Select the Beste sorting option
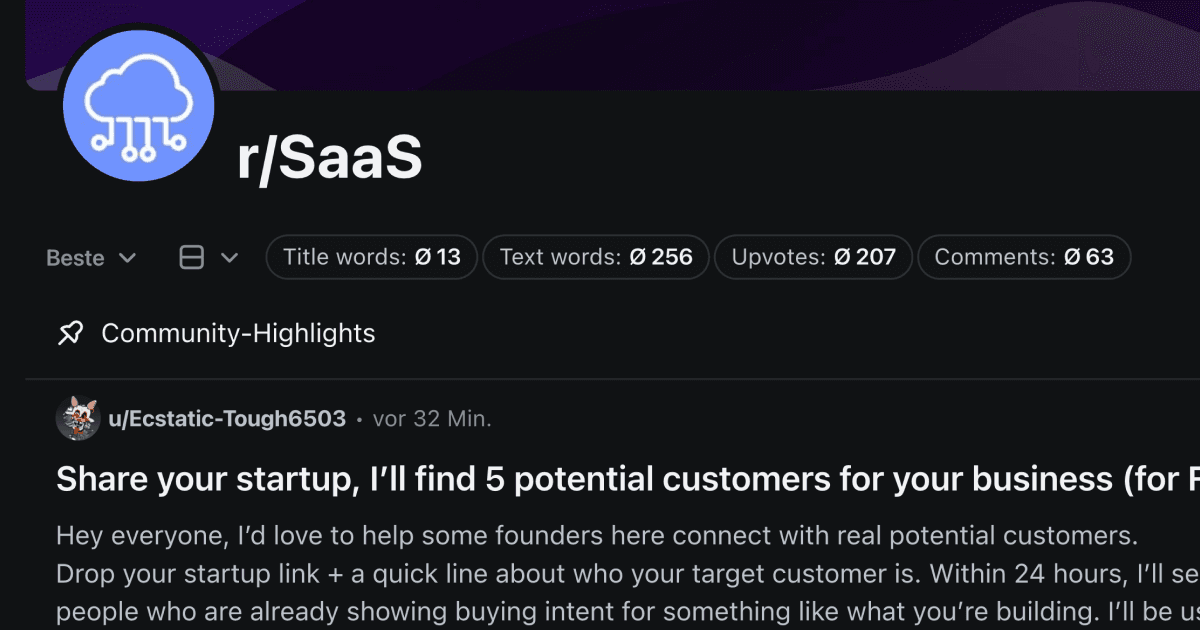Screen dimensions: 1200x630 (x=75, y=257)
